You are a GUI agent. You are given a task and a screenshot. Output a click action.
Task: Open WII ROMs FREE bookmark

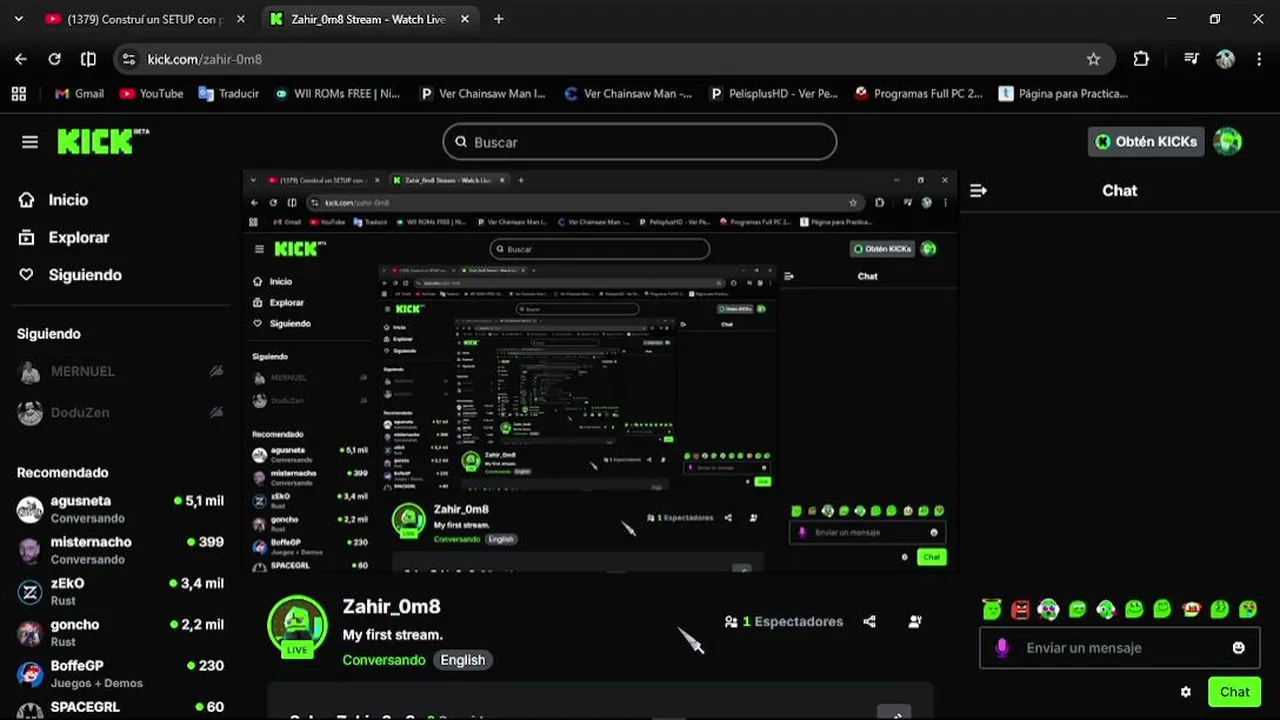pyautogui.click(x=337, y=93)
